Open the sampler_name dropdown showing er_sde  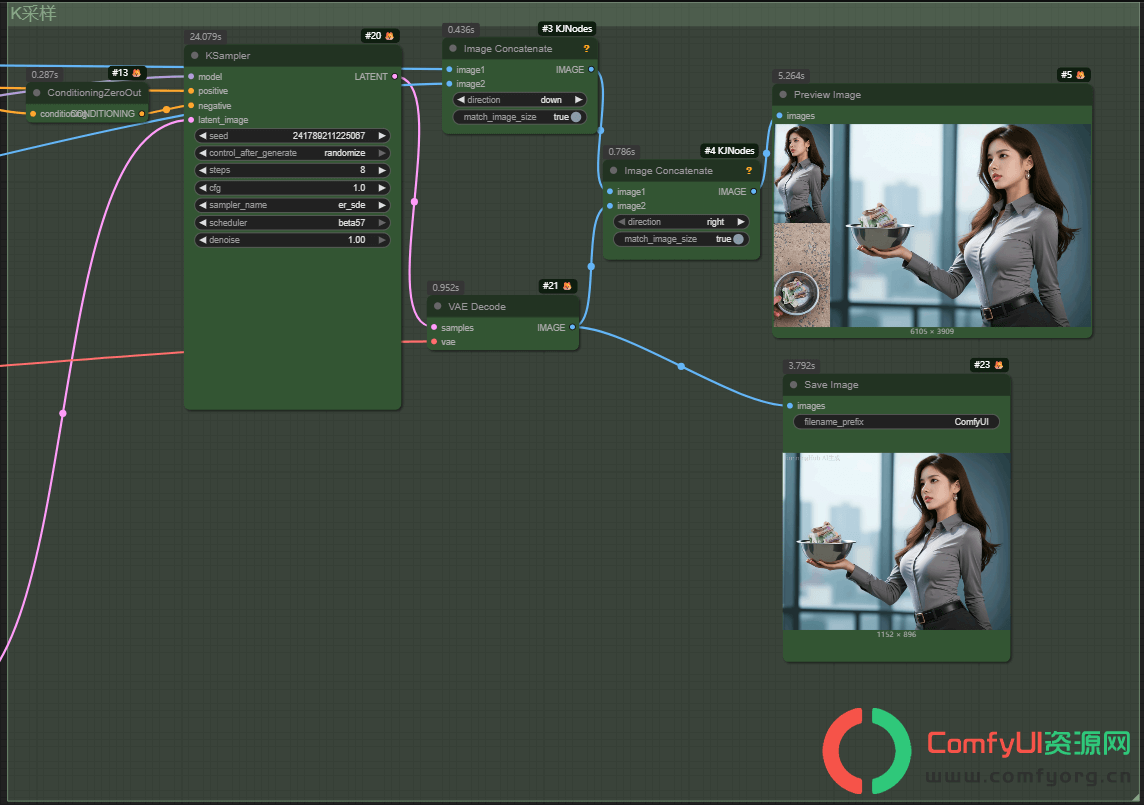[x=293, y=205]
